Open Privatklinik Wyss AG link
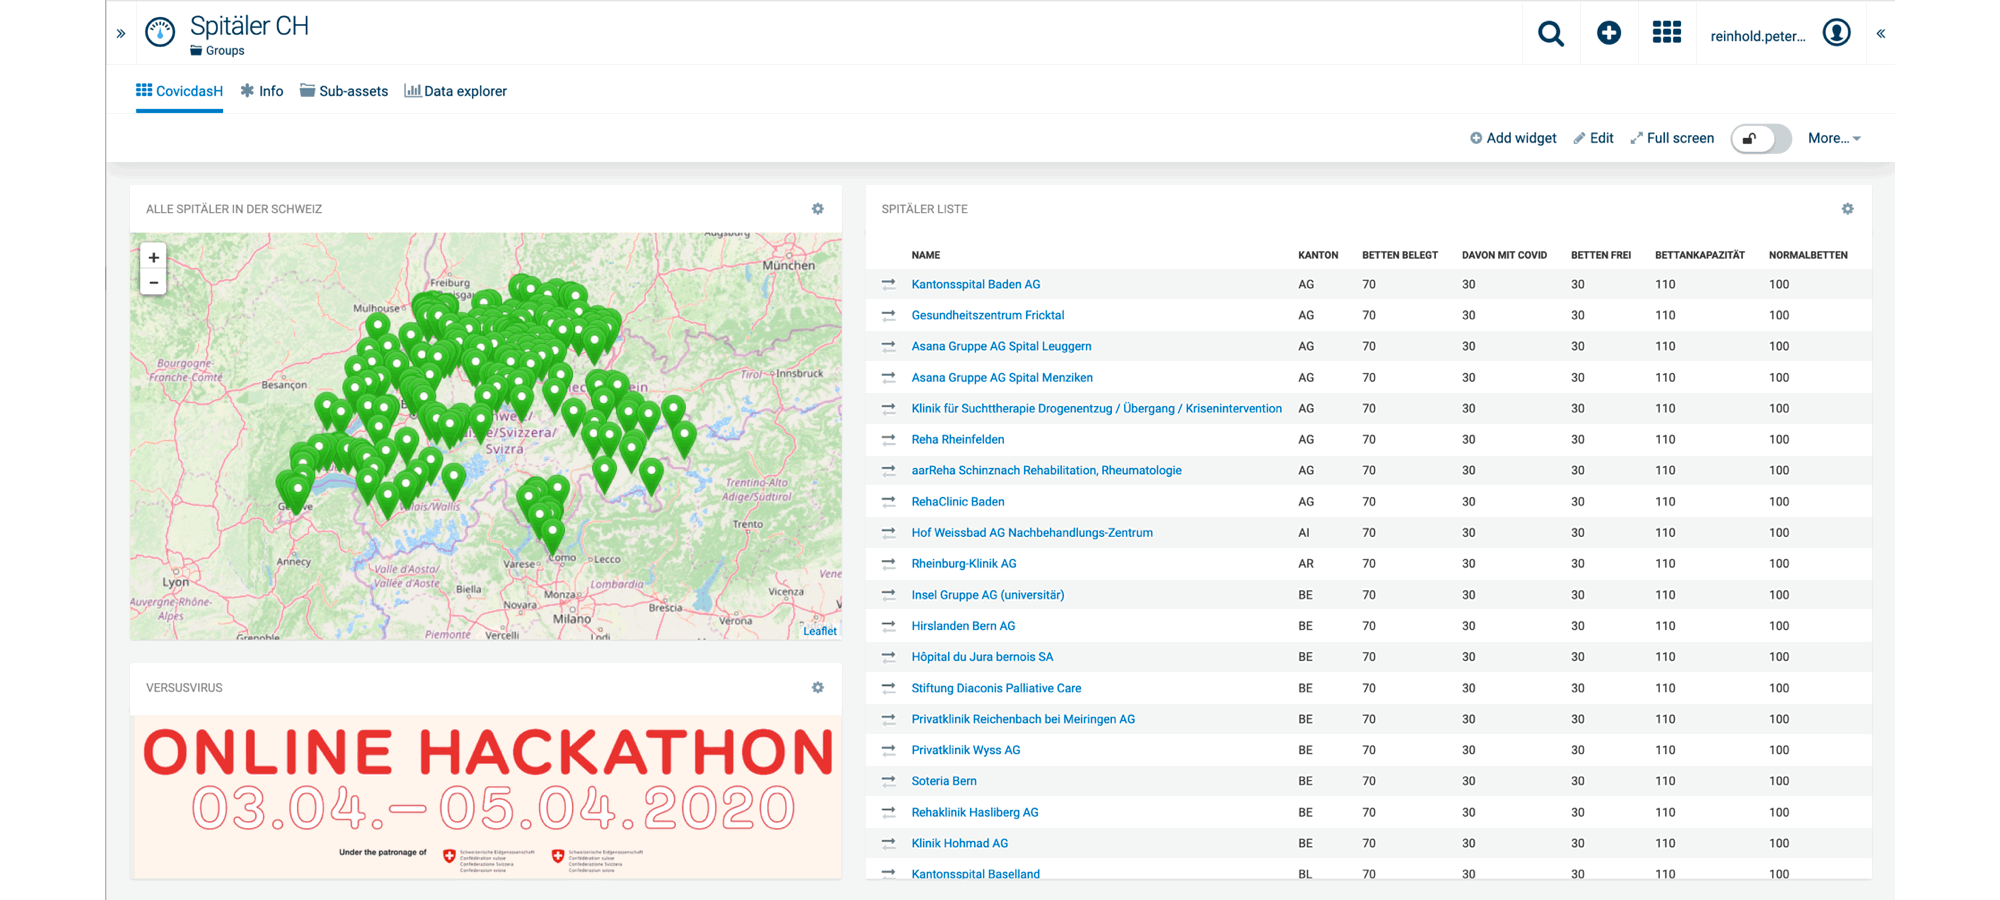The image size is (2000, 900). pyautogui.click(x=966, y=750)
